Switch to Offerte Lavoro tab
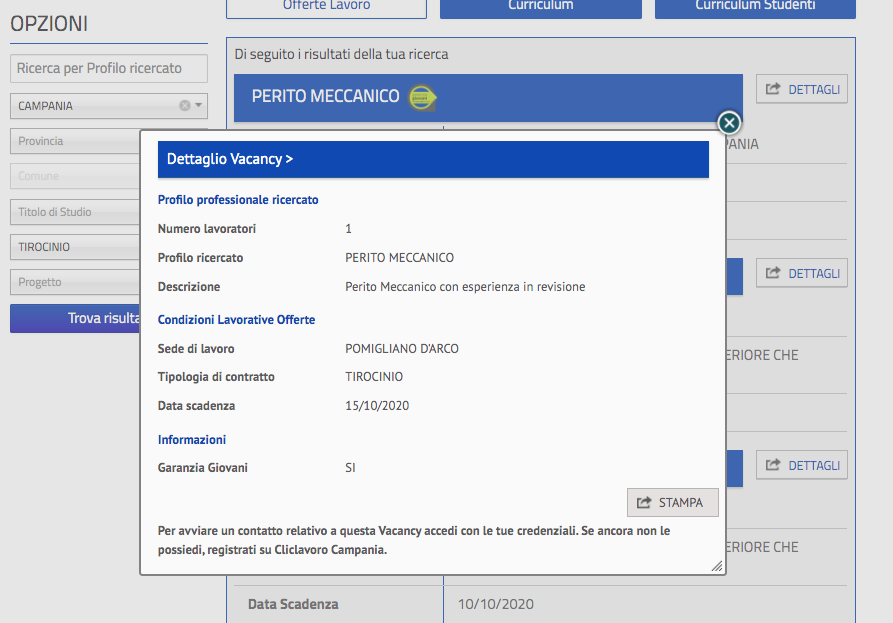The image size is (893, 623). click(326, 7)
